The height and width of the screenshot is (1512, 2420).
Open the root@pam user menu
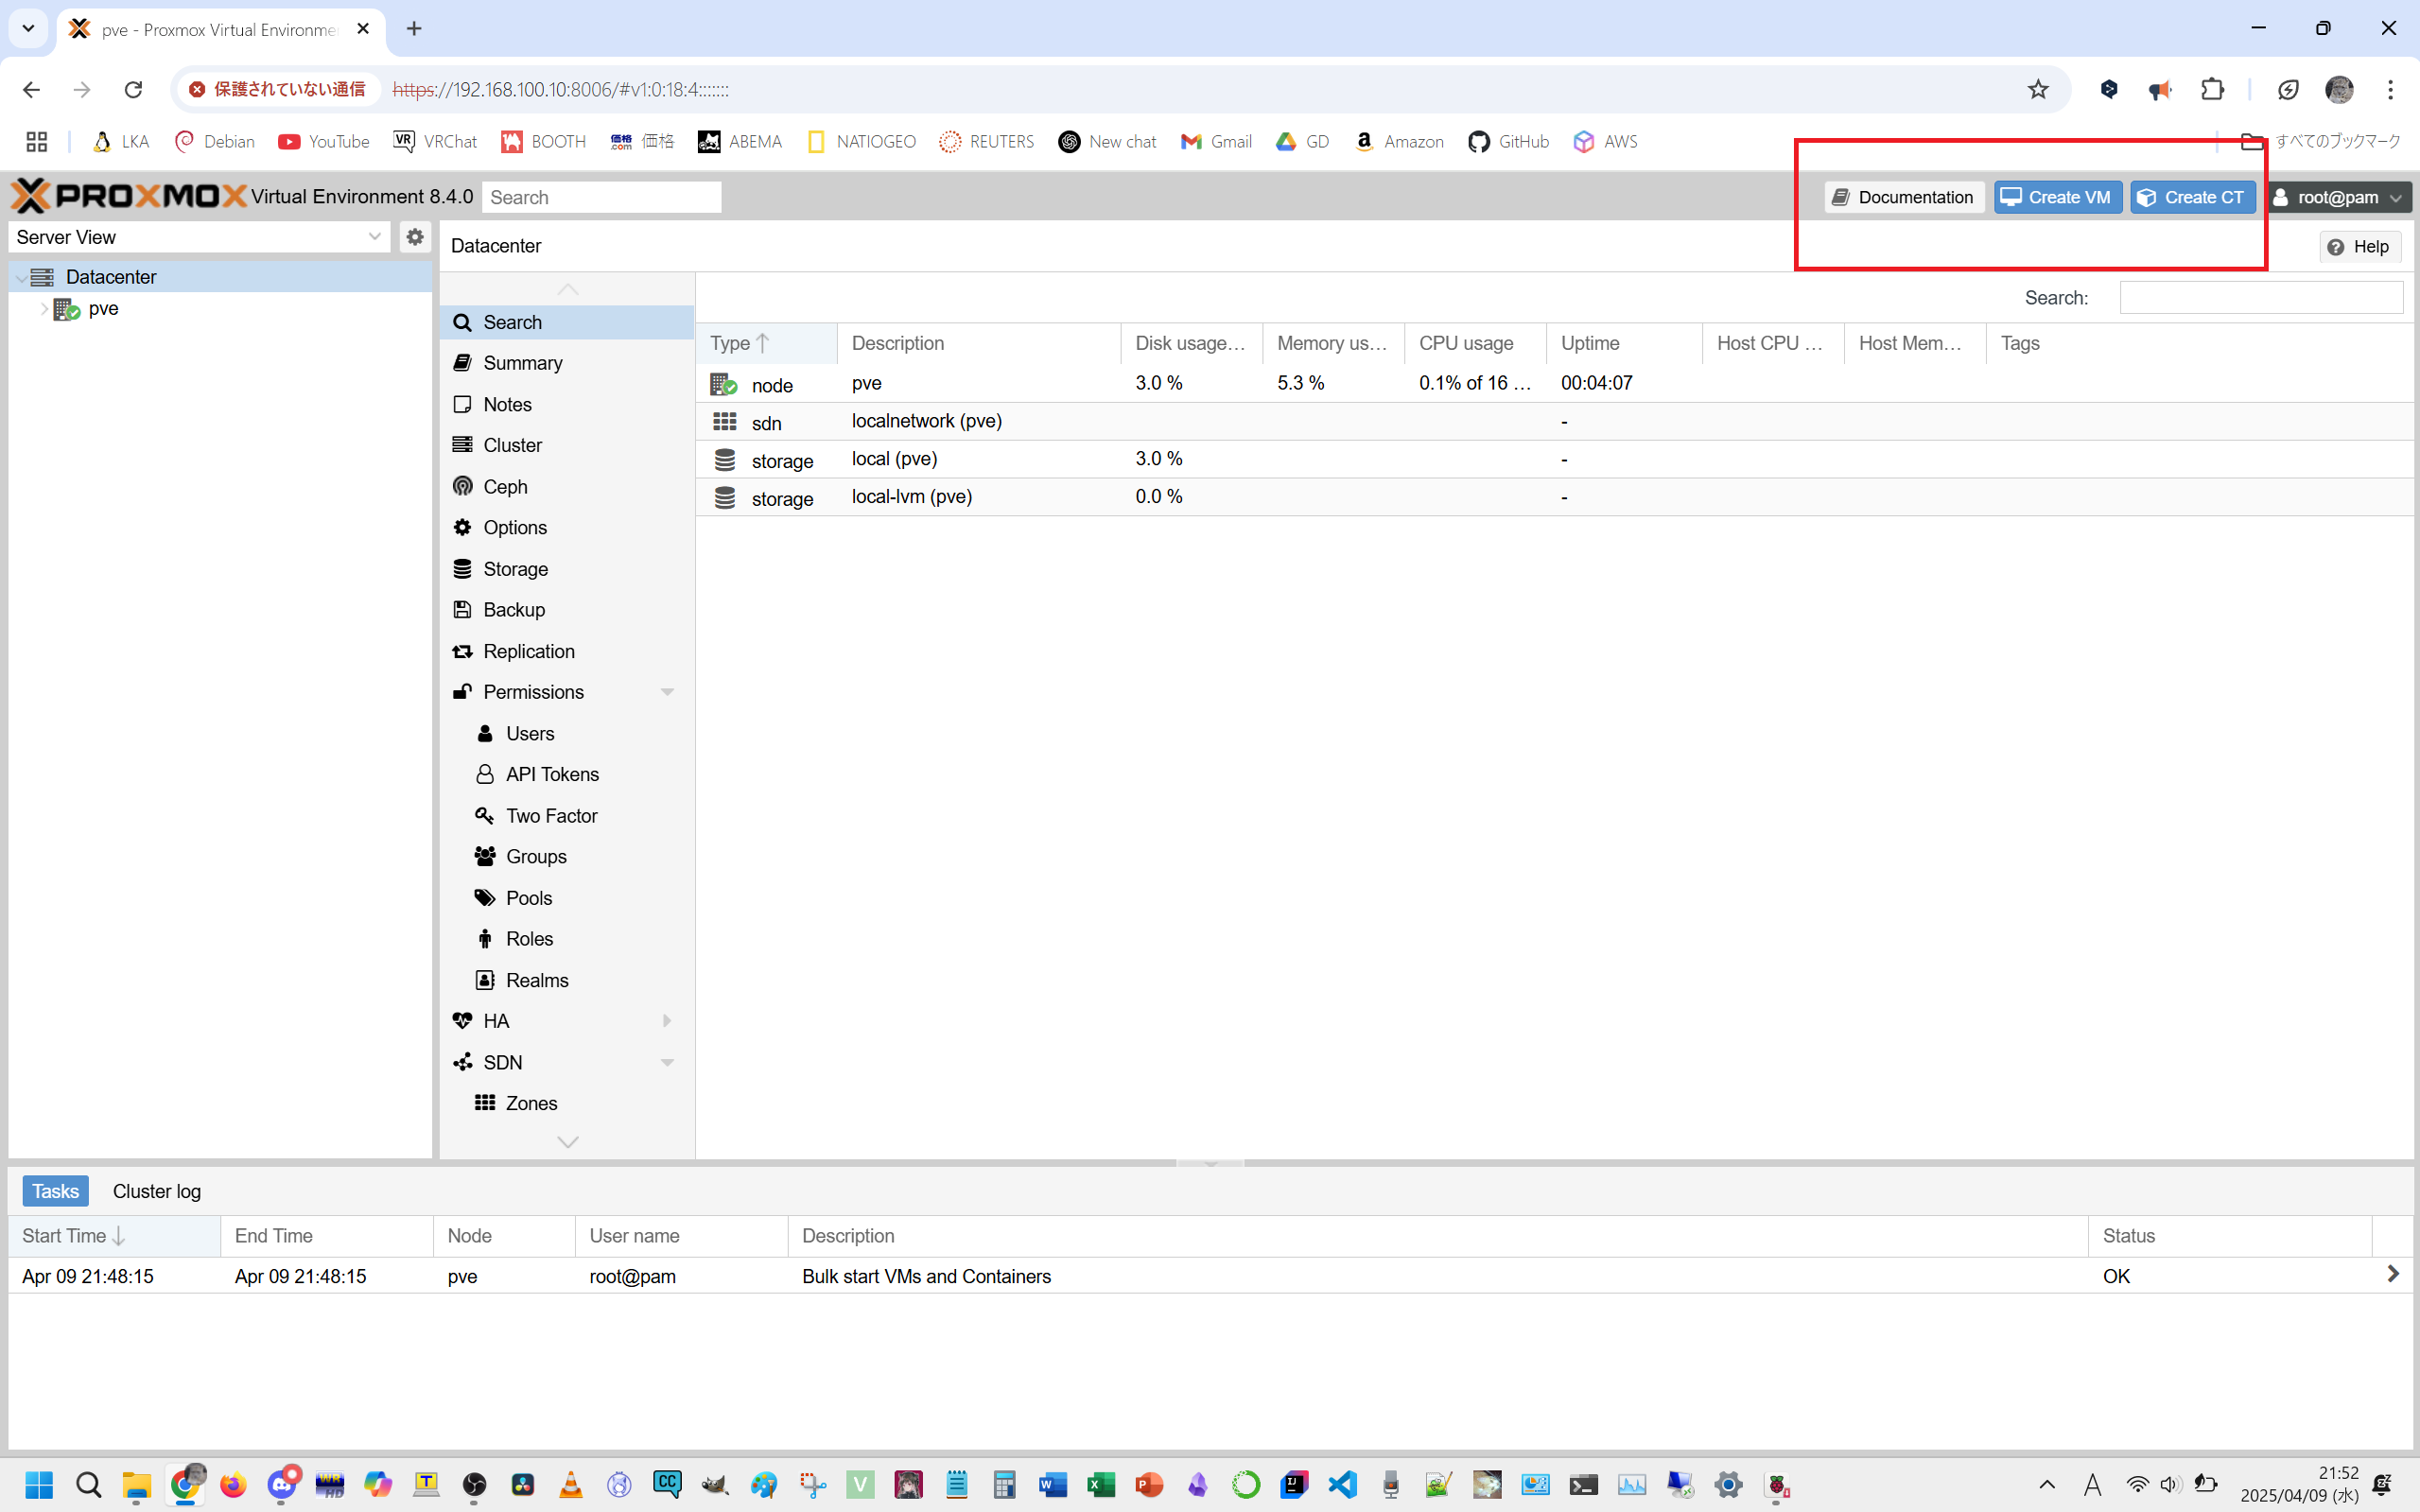[2338, 197]
